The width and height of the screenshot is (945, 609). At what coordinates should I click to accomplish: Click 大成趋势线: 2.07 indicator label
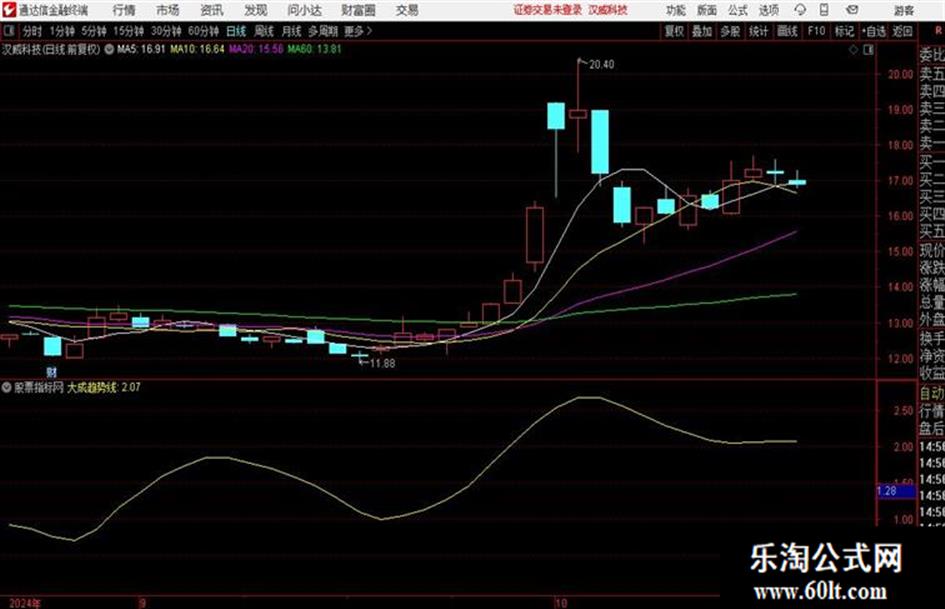pos(104,387)
